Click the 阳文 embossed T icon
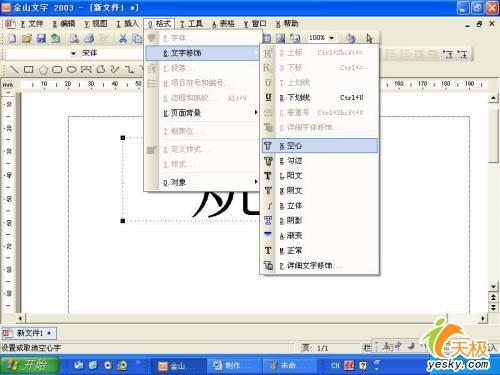This screenshot has height=375, width=500. (x=268, y=176)
